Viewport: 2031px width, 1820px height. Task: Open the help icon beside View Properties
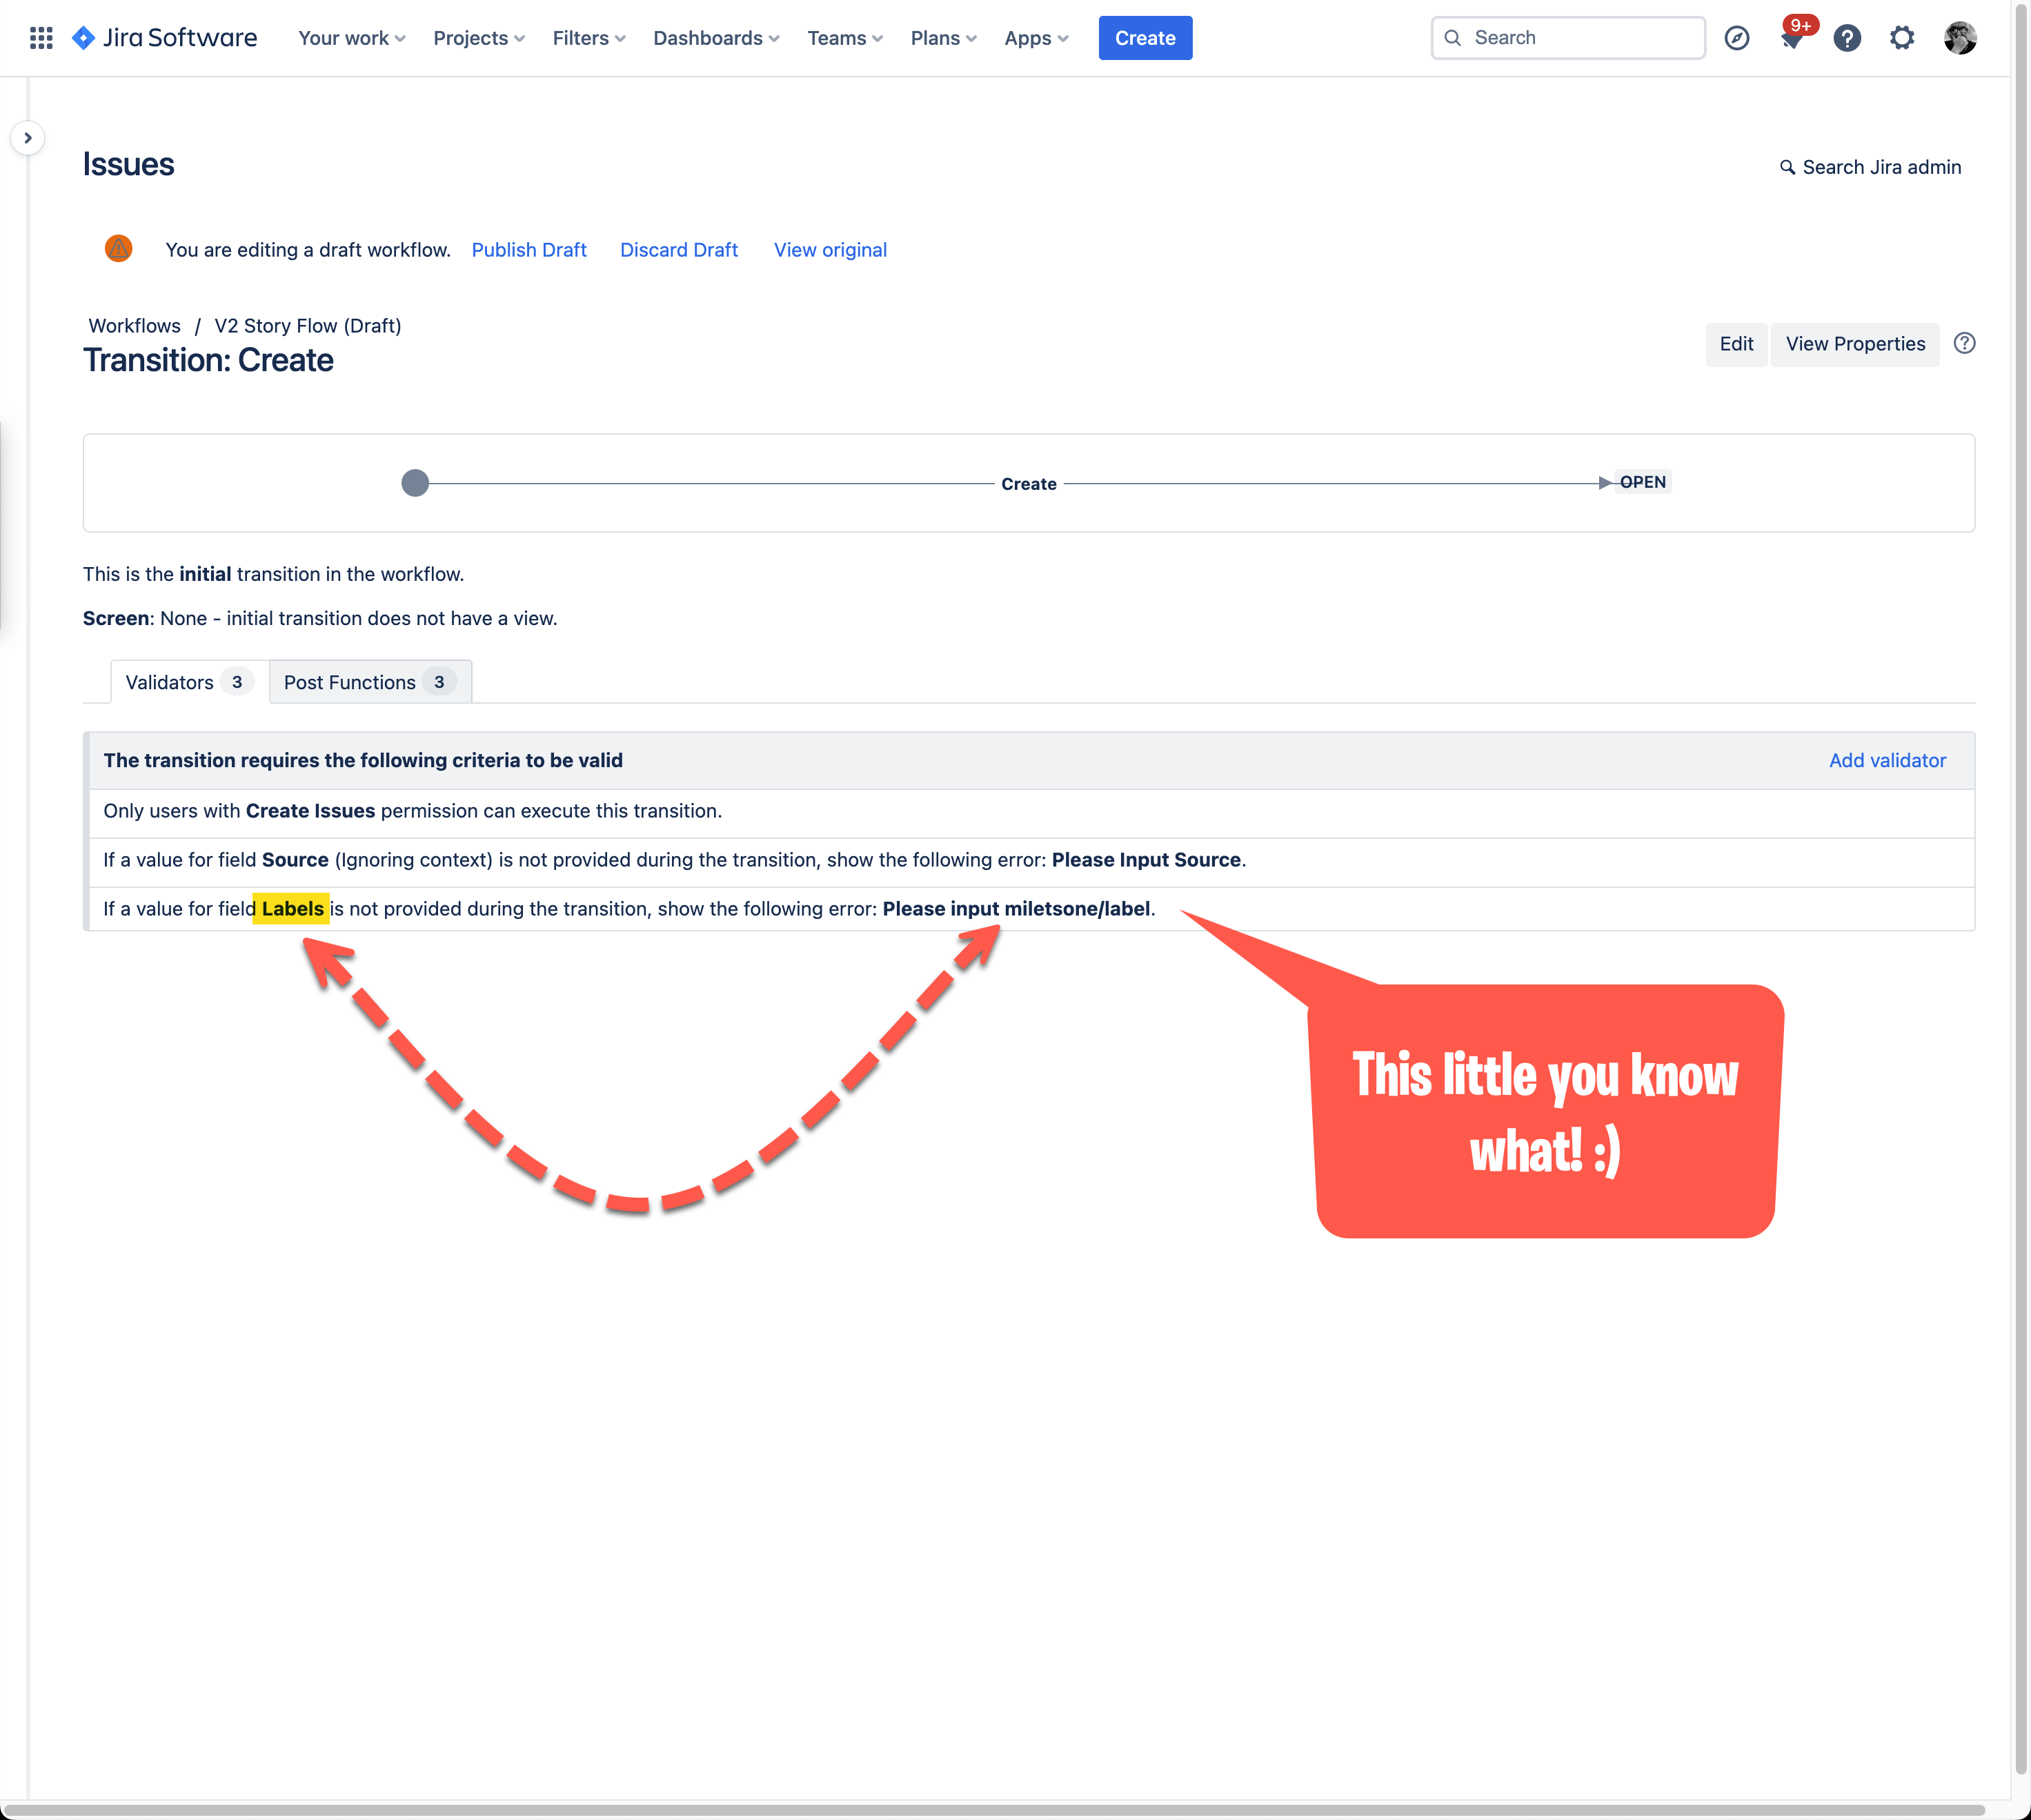coord(1964,343)
